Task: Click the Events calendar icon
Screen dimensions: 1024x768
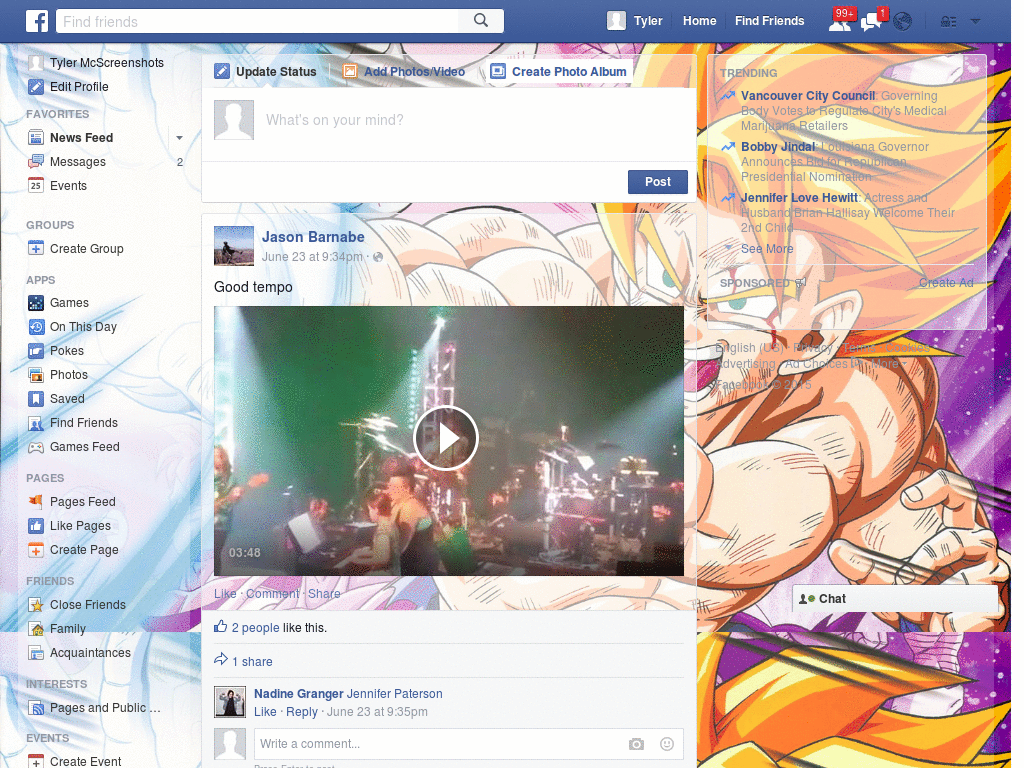Action: coord(36,185)
